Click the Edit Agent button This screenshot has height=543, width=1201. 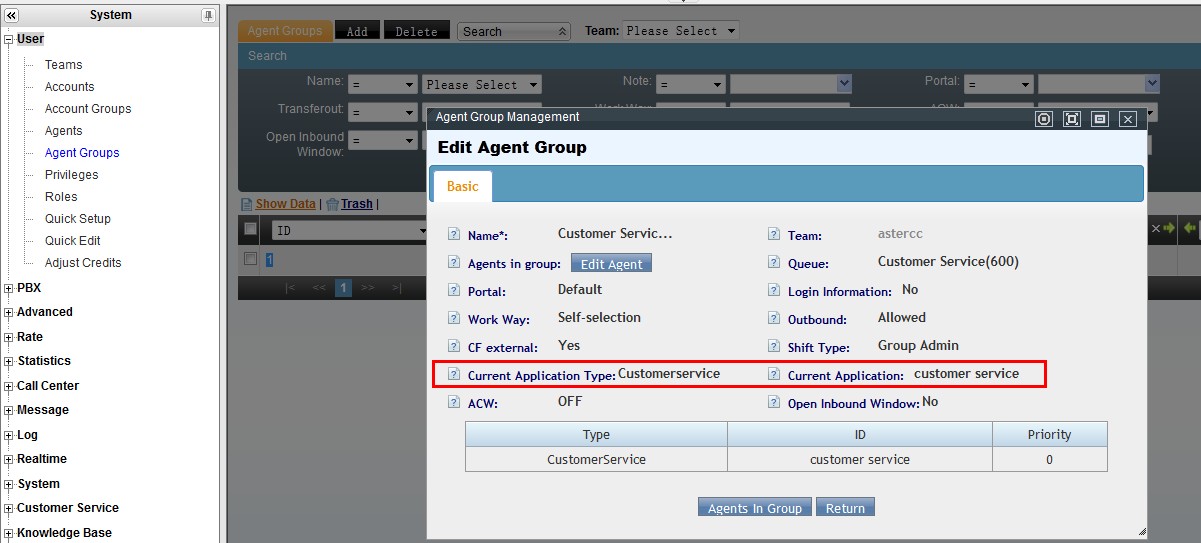(x=611, y=263)
